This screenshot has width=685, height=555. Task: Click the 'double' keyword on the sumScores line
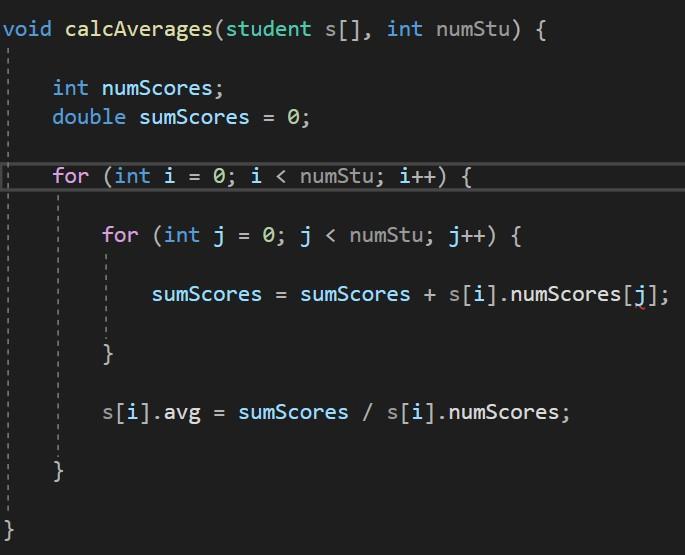(x=89, y=117)
